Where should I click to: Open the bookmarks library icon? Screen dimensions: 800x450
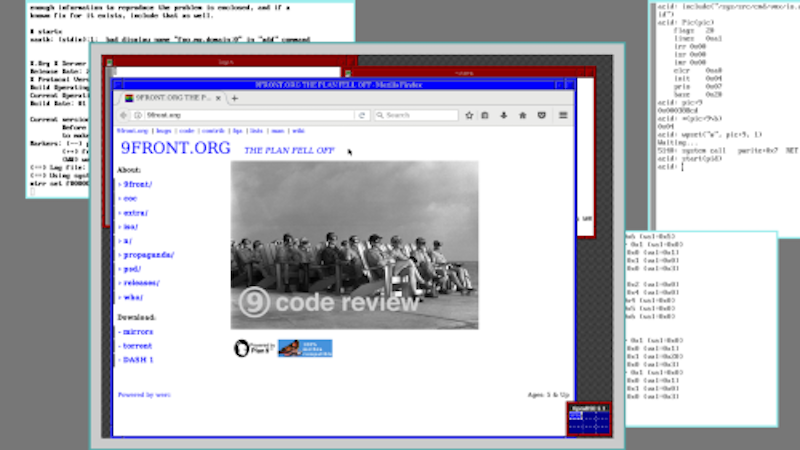[485, 115]
